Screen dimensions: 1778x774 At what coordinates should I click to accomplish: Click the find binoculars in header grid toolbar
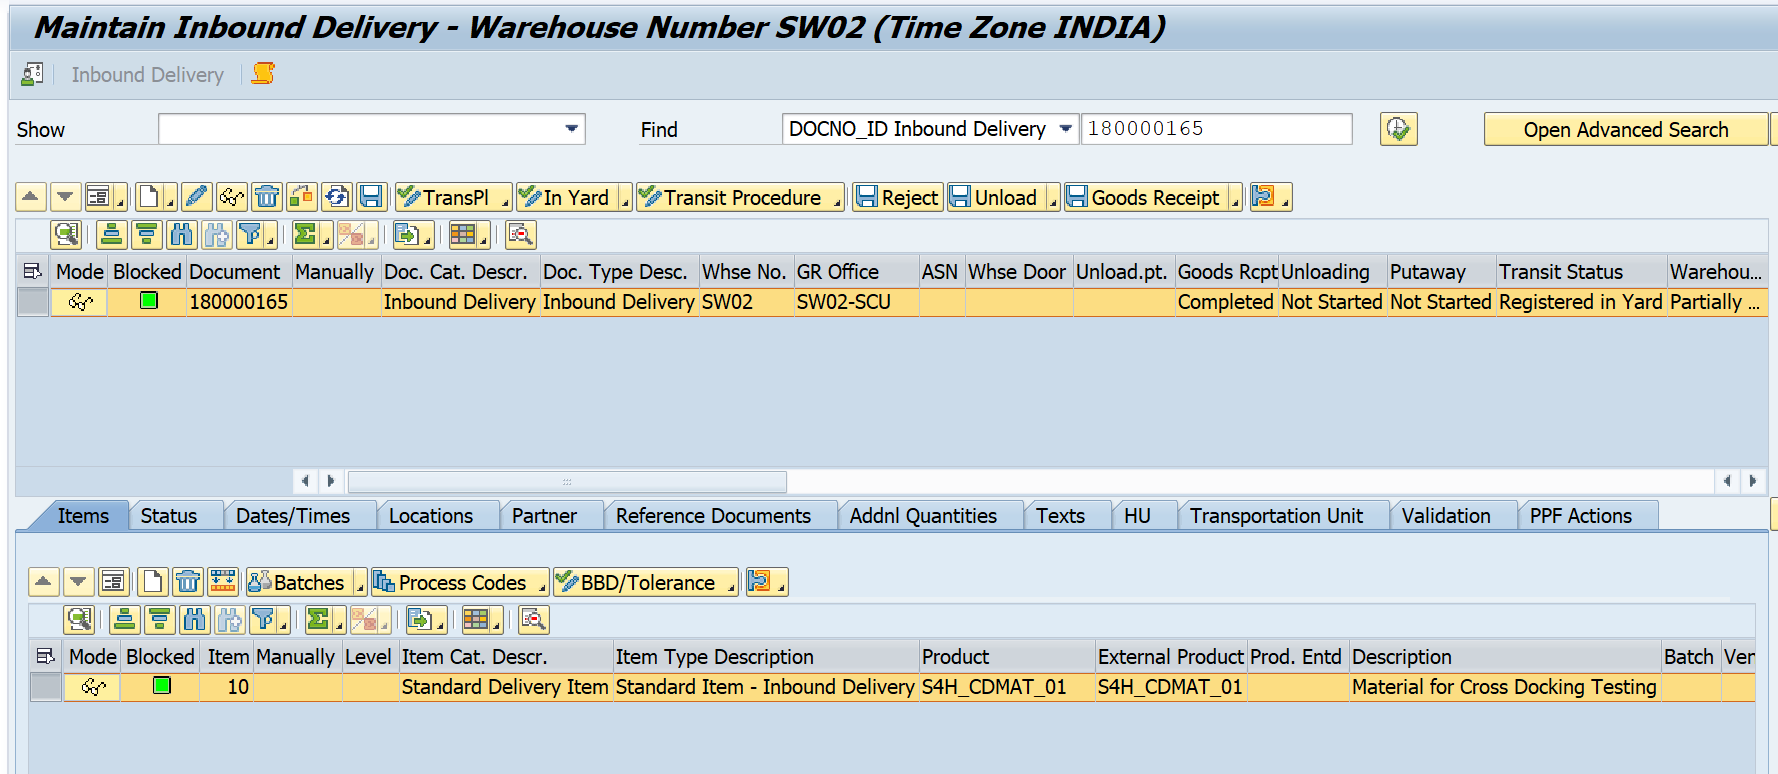(x=181, y=235)
